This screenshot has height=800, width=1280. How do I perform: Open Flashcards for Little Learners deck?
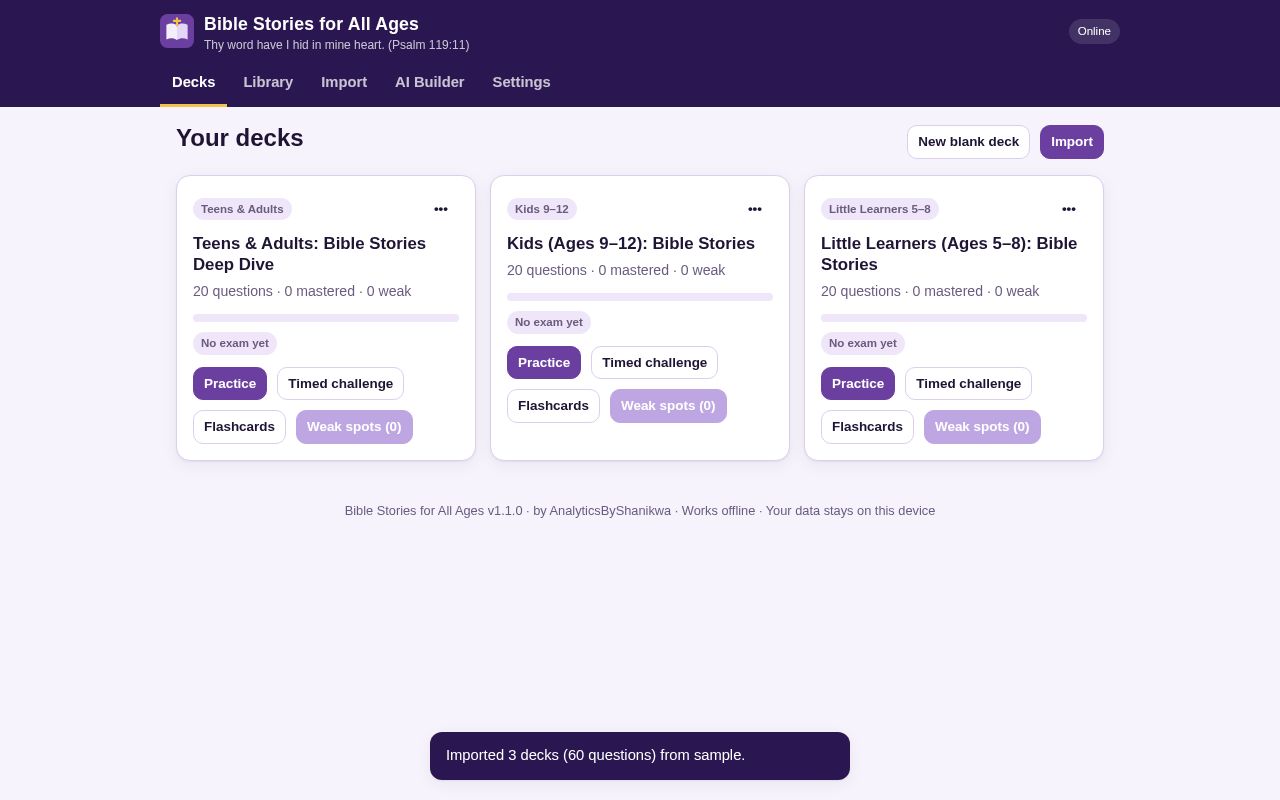coord(867,427)
